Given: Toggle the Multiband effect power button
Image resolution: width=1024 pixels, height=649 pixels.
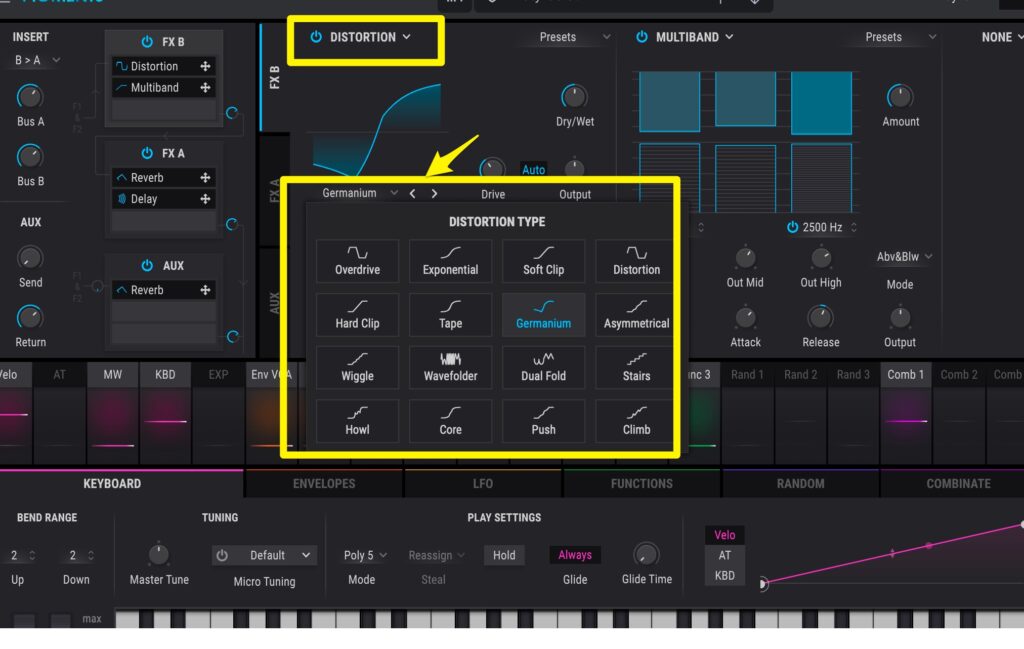Looking at the screenshot, I should 642,37.
